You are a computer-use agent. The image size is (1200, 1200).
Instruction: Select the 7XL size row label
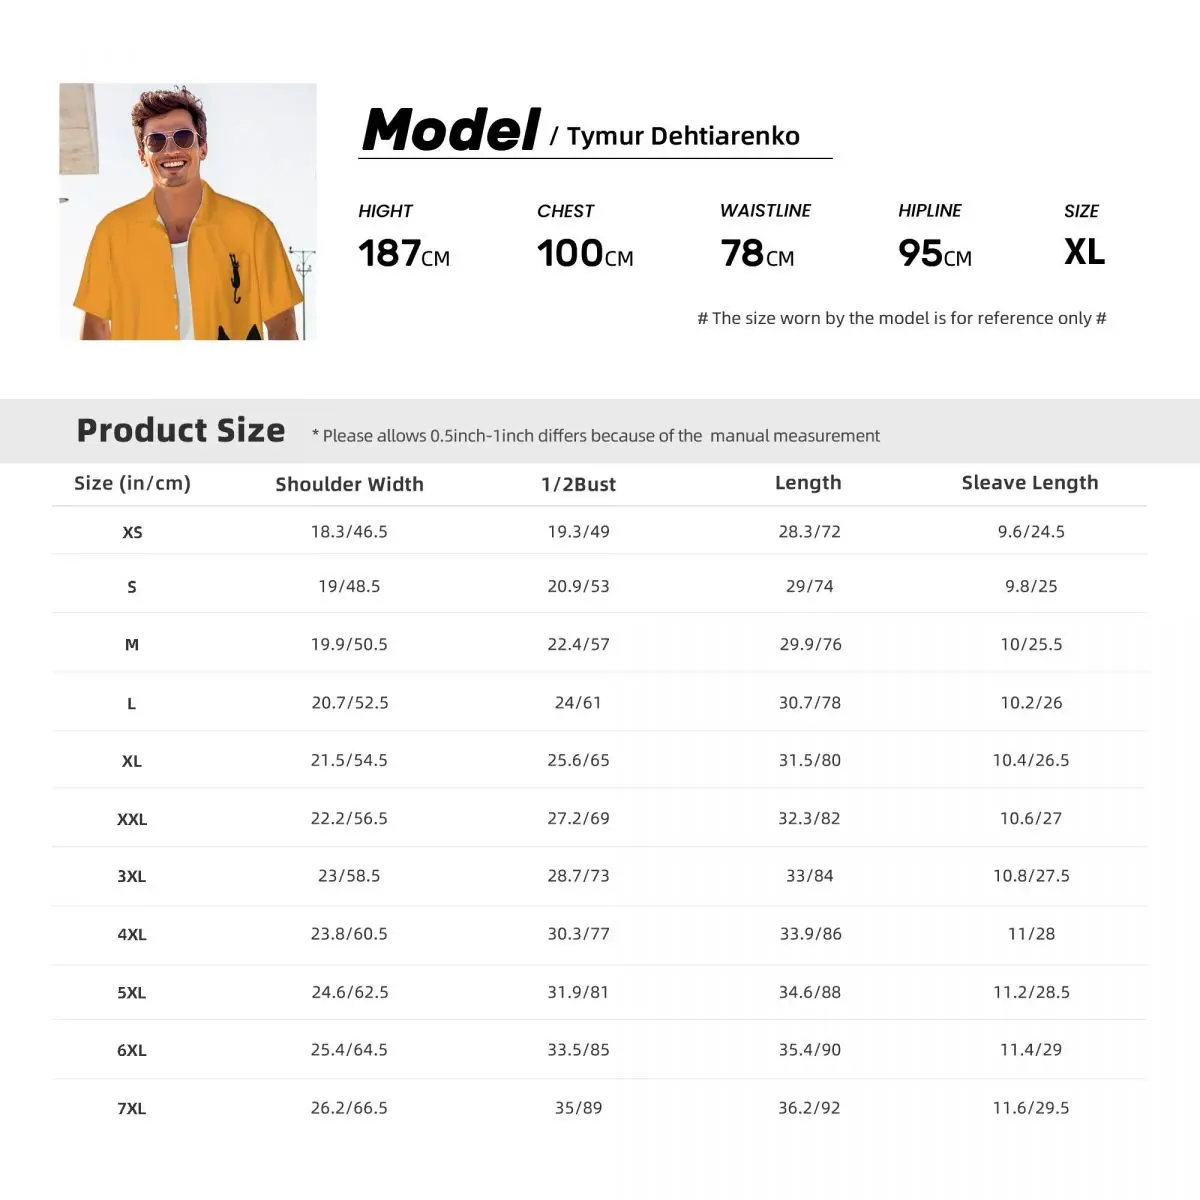pos(132,1108)
